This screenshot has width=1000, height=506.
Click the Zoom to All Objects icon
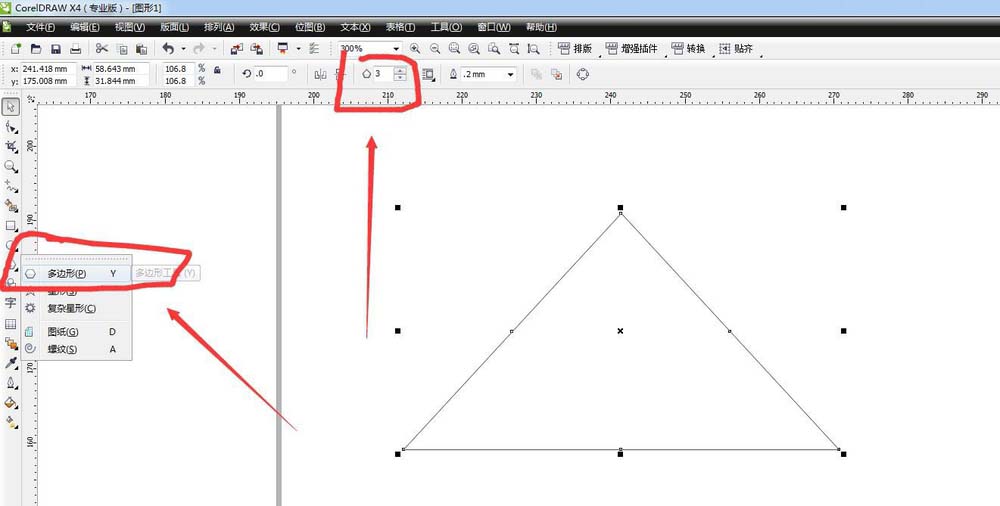pyautogui.click(x=474, y=48)
